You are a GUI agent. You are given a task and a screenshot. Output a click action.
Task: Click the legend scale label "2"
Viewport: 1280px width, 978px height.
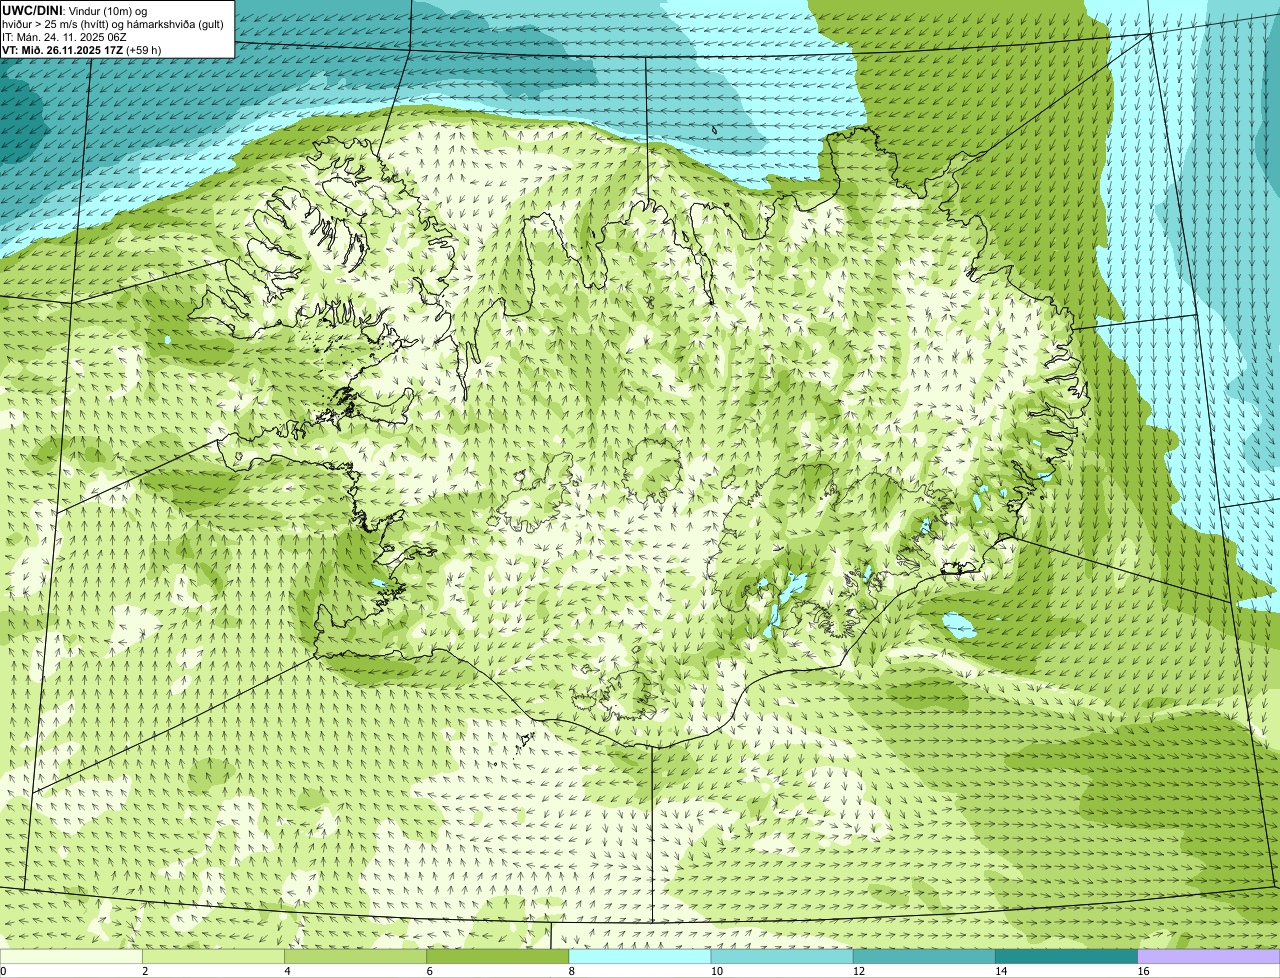click(x=145, y=971)
